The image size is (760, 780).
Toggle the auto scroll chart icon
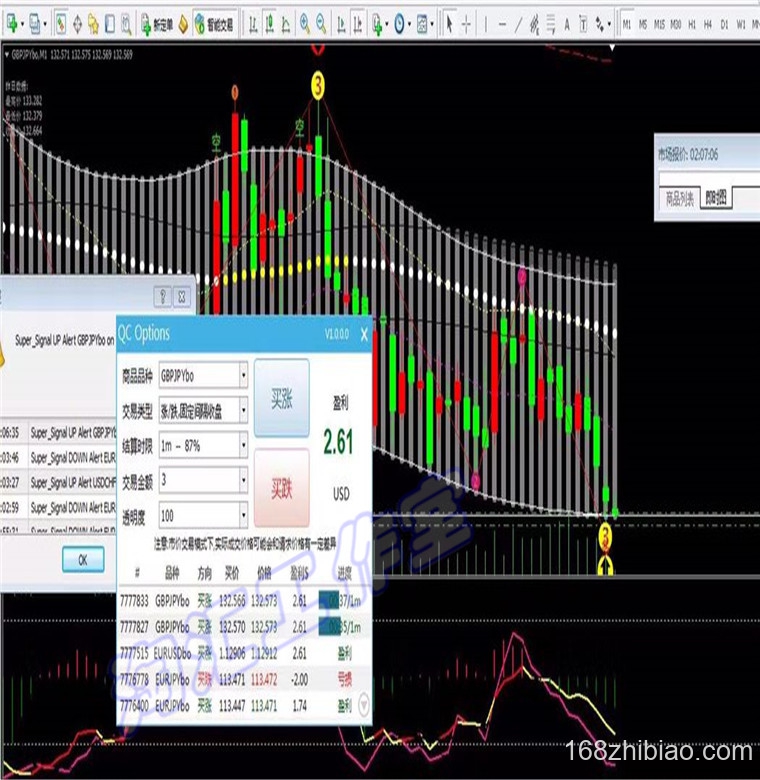click(341, 23)
